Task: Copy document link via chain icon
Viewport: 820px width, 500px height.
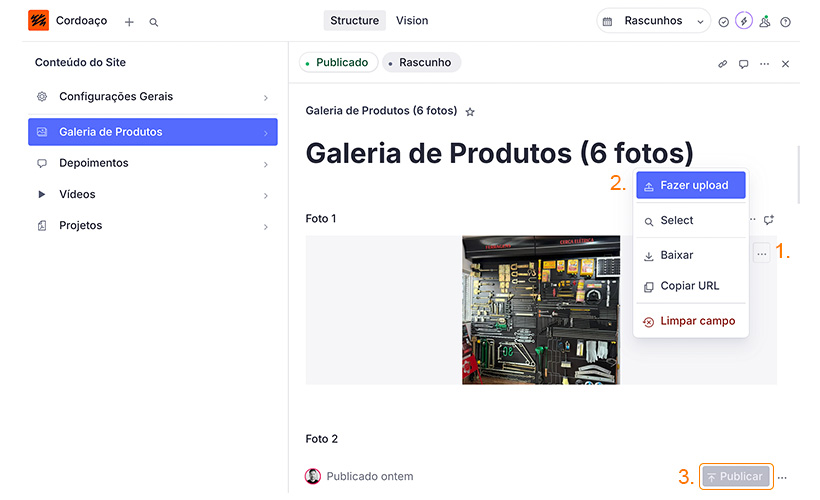Action: (722, 64)
